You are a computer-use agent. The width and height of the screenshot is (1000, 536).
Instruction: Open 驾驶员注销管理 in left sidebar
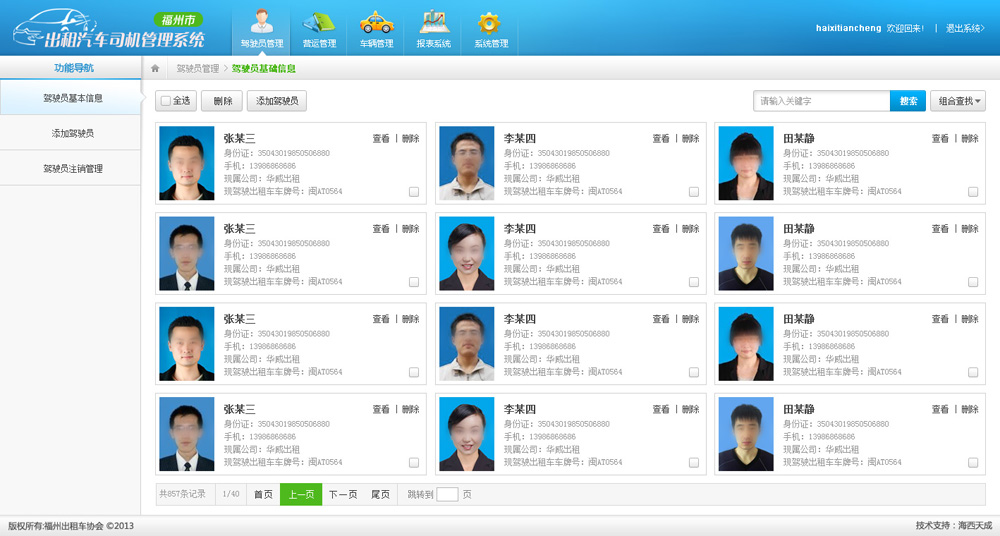pyautogui.click(x=72, y=169)
